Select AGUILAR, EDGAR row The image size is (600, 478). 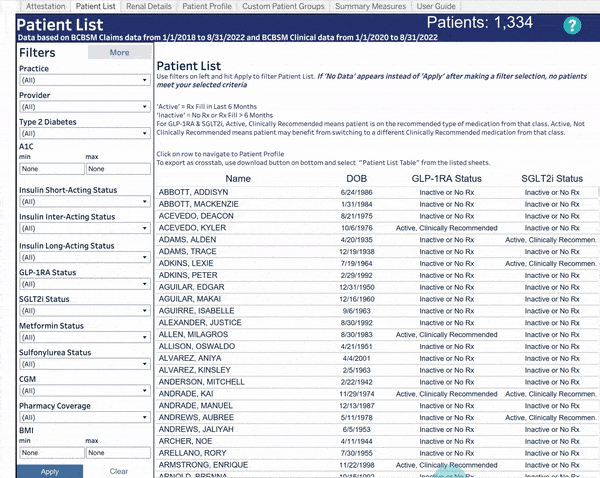coord(377,287)
